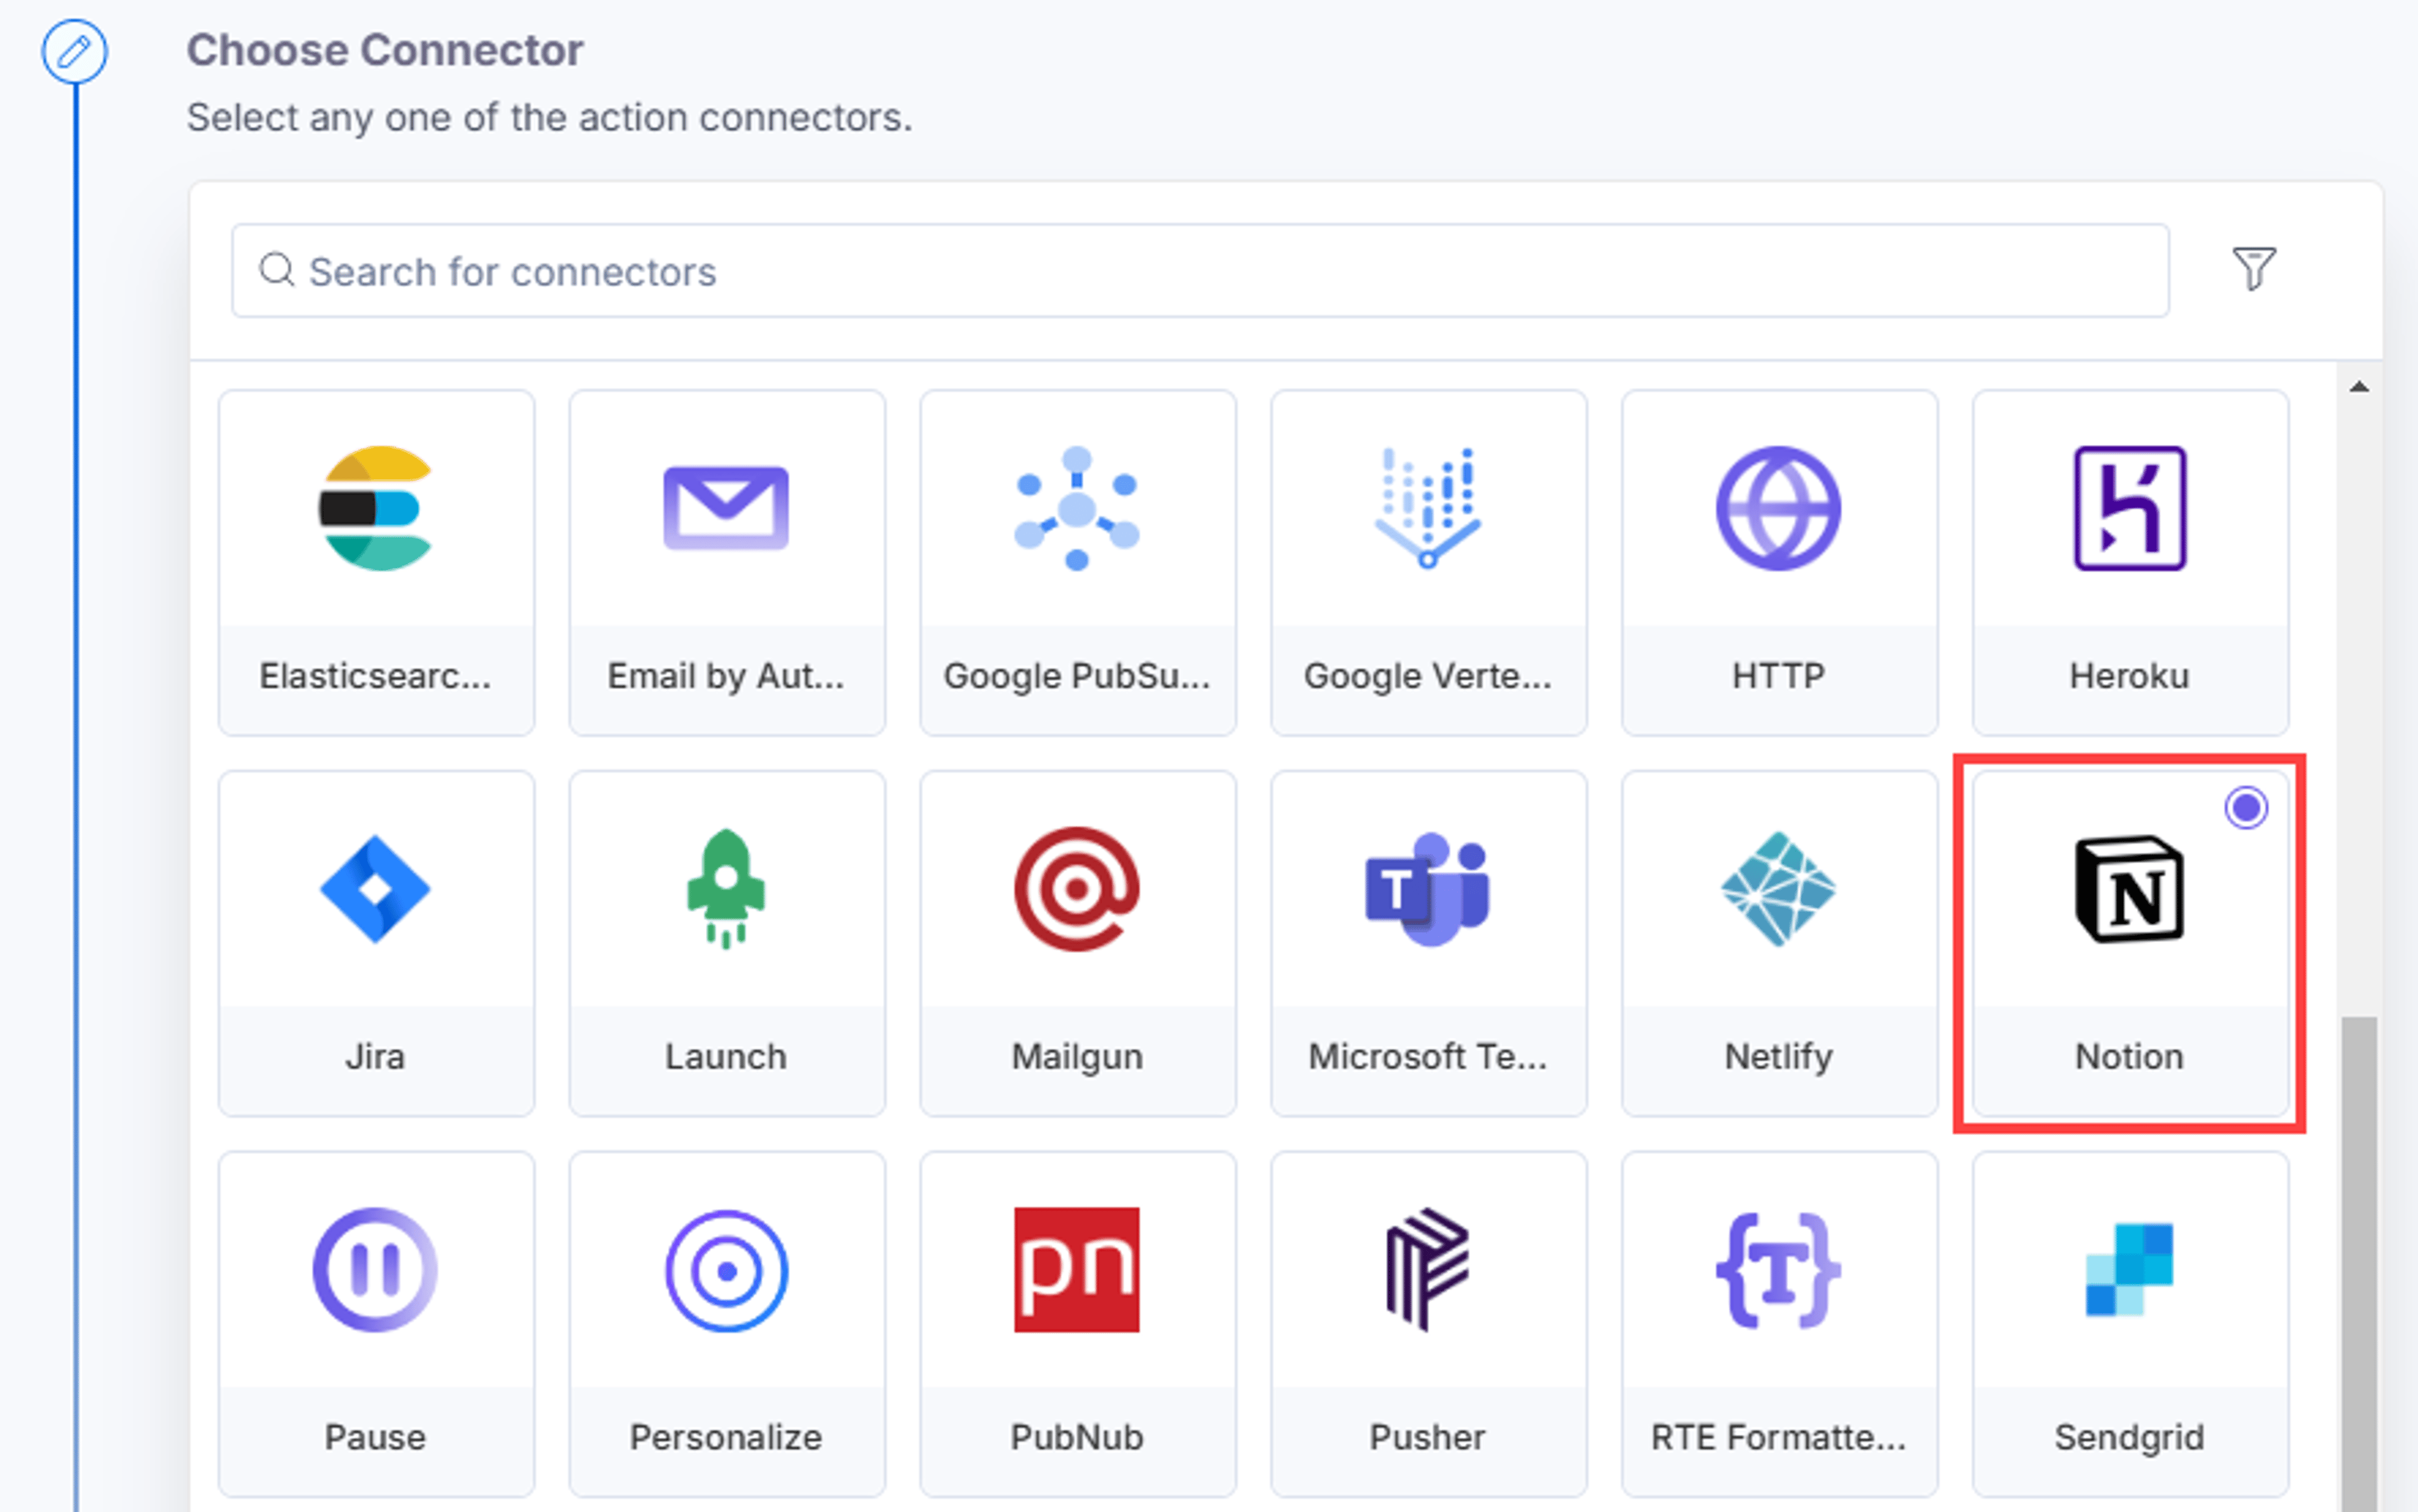2418x1512 pixels.
Task: Click the Choose Connector step pencil icon
Action: (74, 51)
